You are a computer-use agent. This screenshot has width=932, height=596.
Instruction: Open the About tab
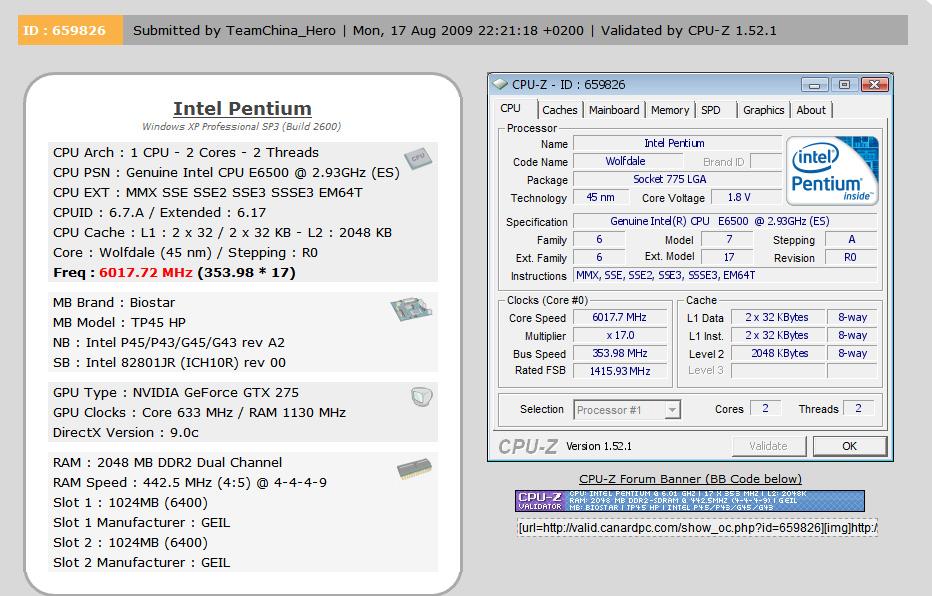(811, 110)
